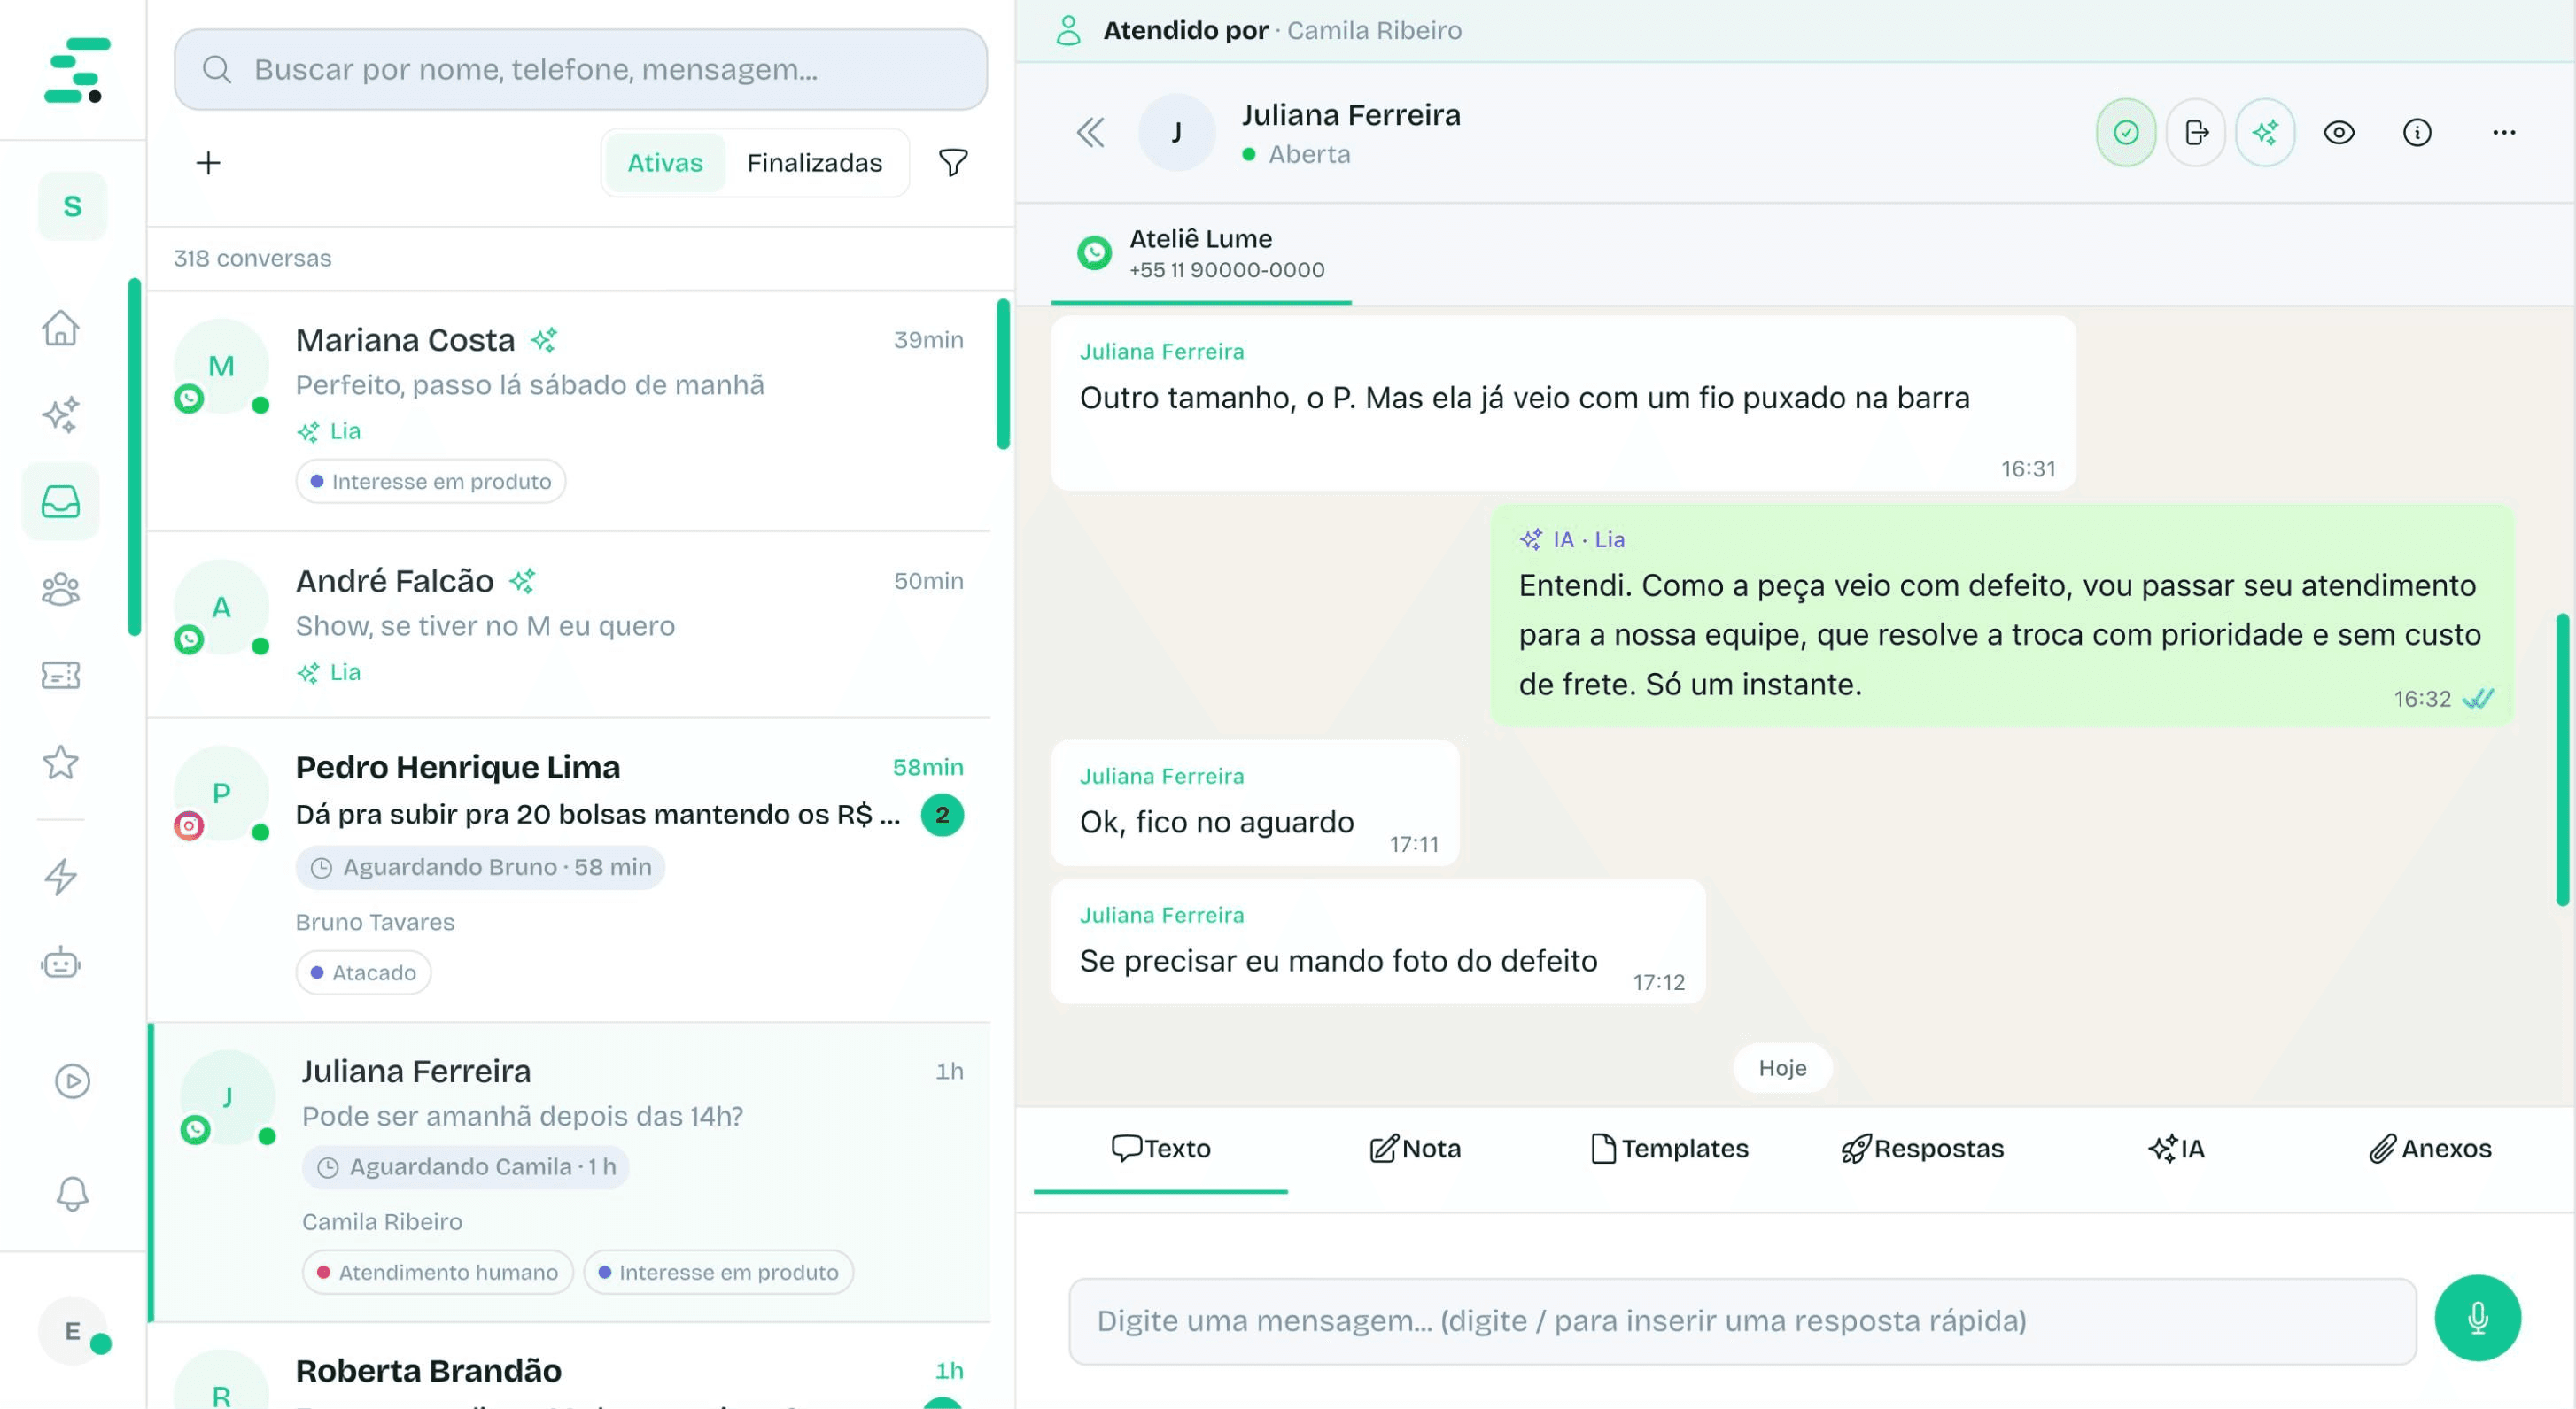Open Mariana Costa conversation
2576x1409 pixels.
570,411
